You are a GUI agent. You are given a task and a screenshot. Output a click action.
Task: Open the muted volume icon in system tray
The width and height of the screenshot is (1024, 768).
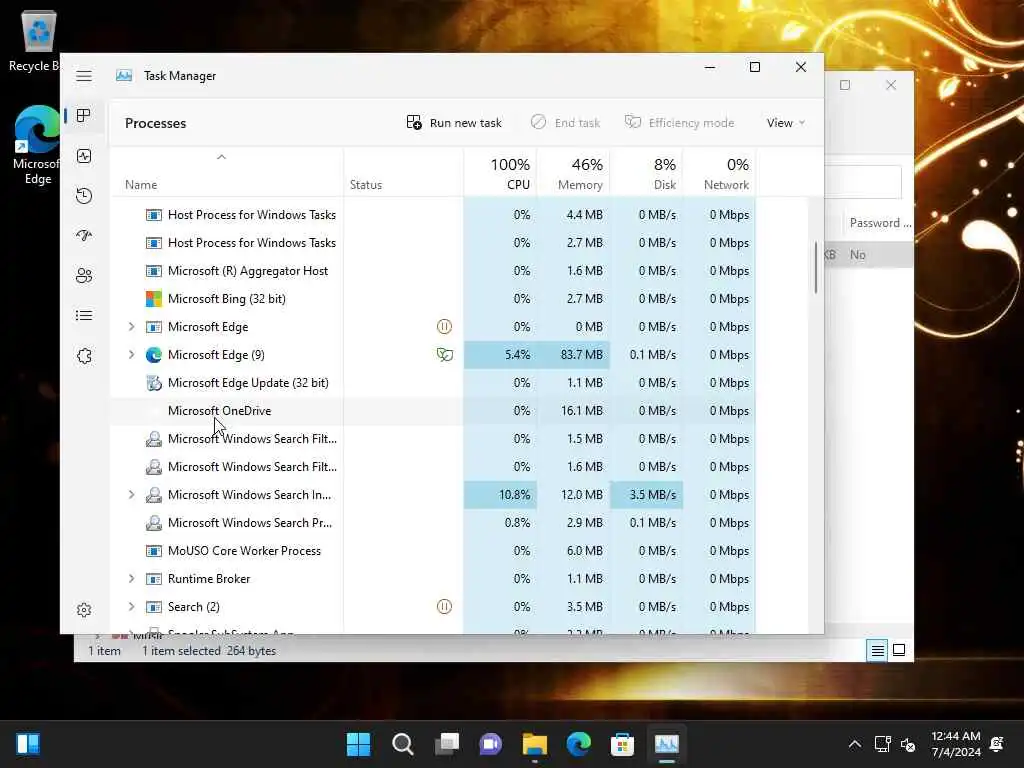tap(908, 744)
